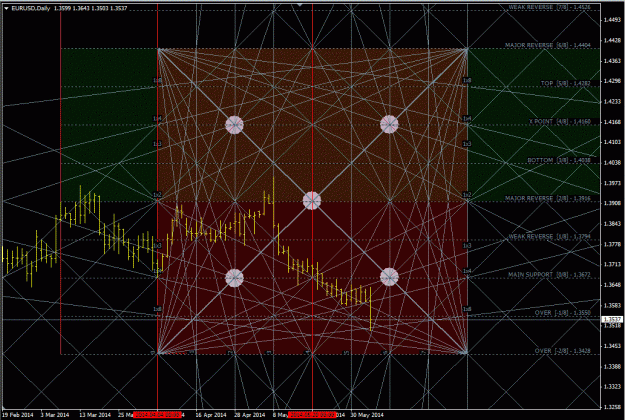Click the top-right corner node of the square

coord(467,49)
